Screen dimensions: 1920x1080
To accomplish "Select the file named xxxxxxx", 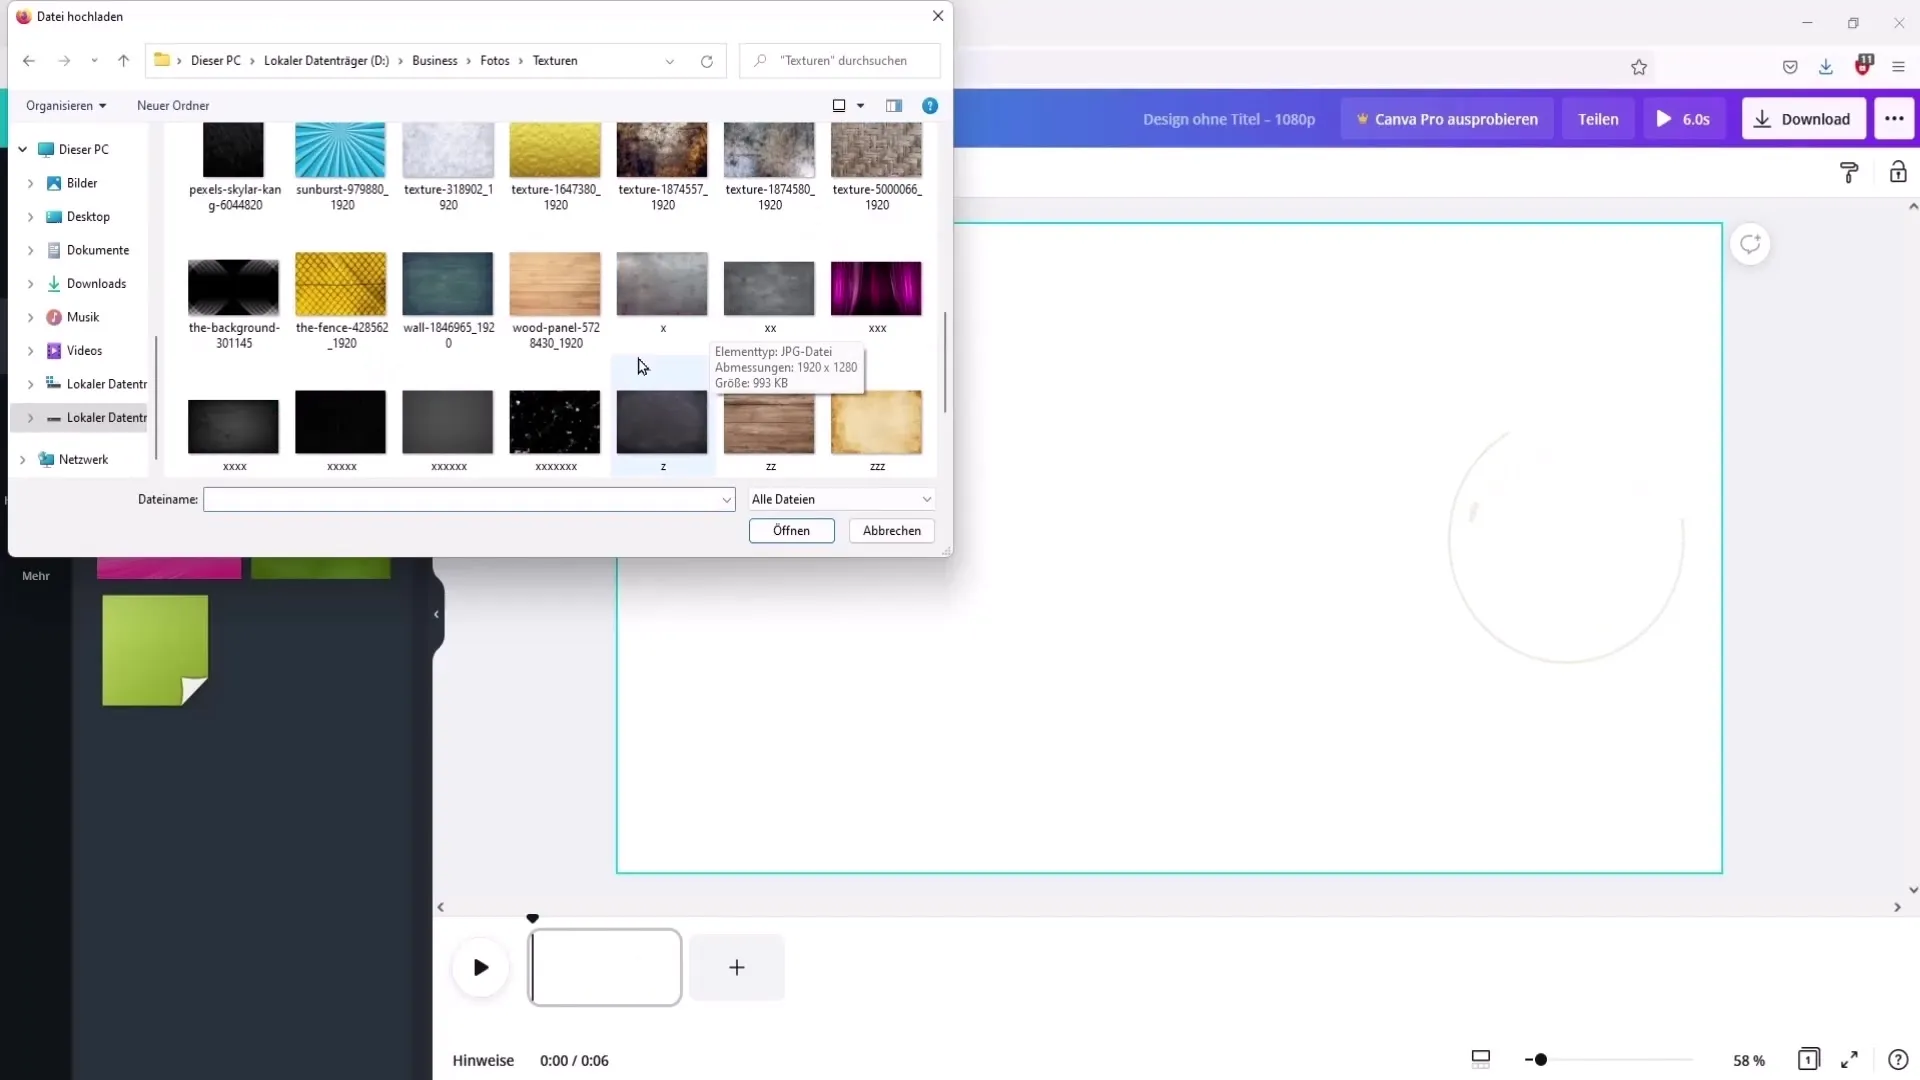I will coord(555,430).
